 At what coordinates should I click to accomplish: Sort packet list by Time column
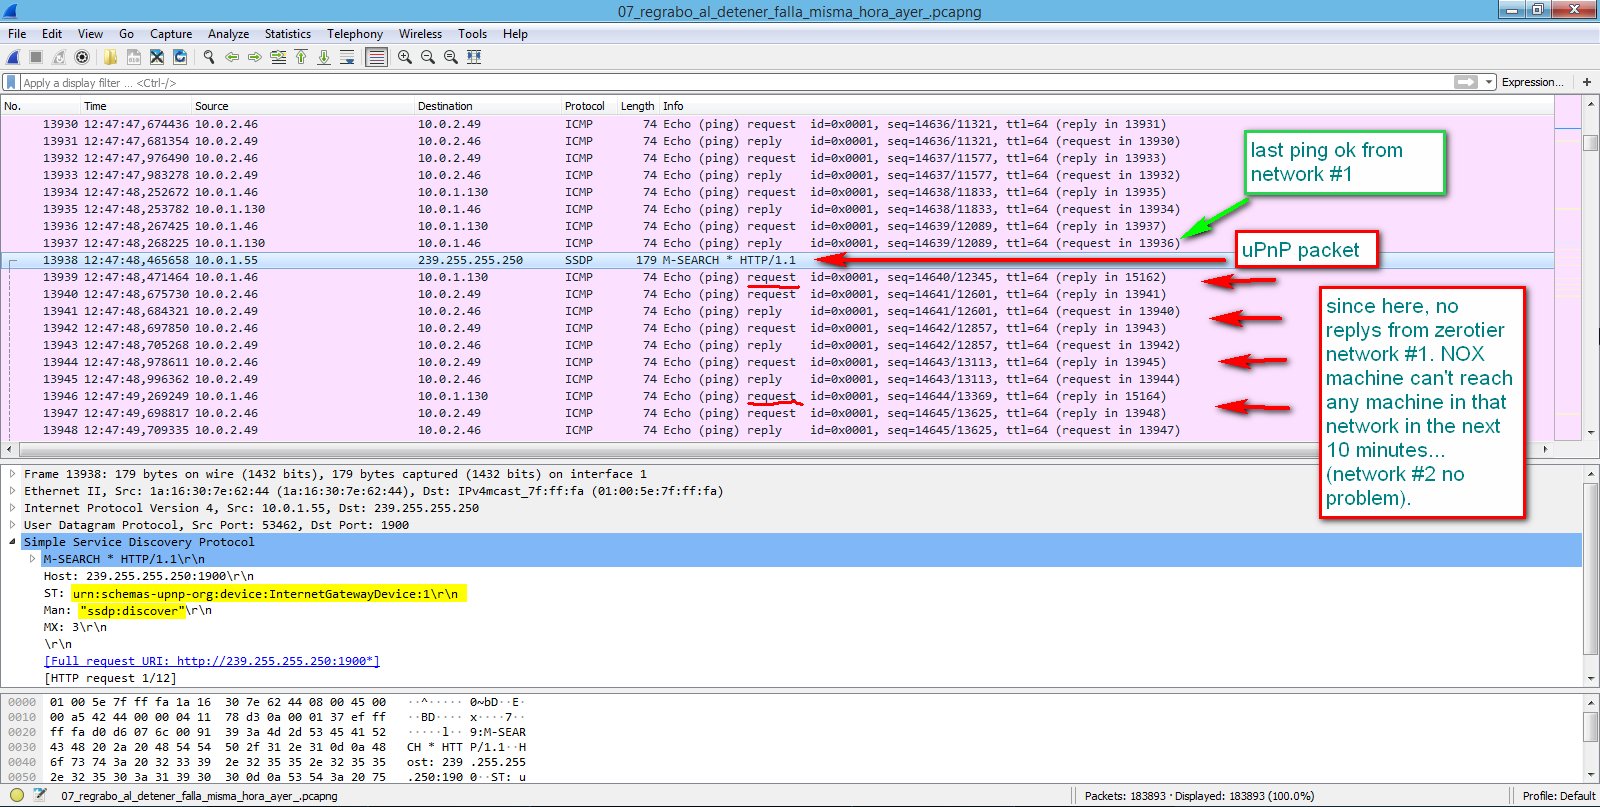click(x=135, y=106)
